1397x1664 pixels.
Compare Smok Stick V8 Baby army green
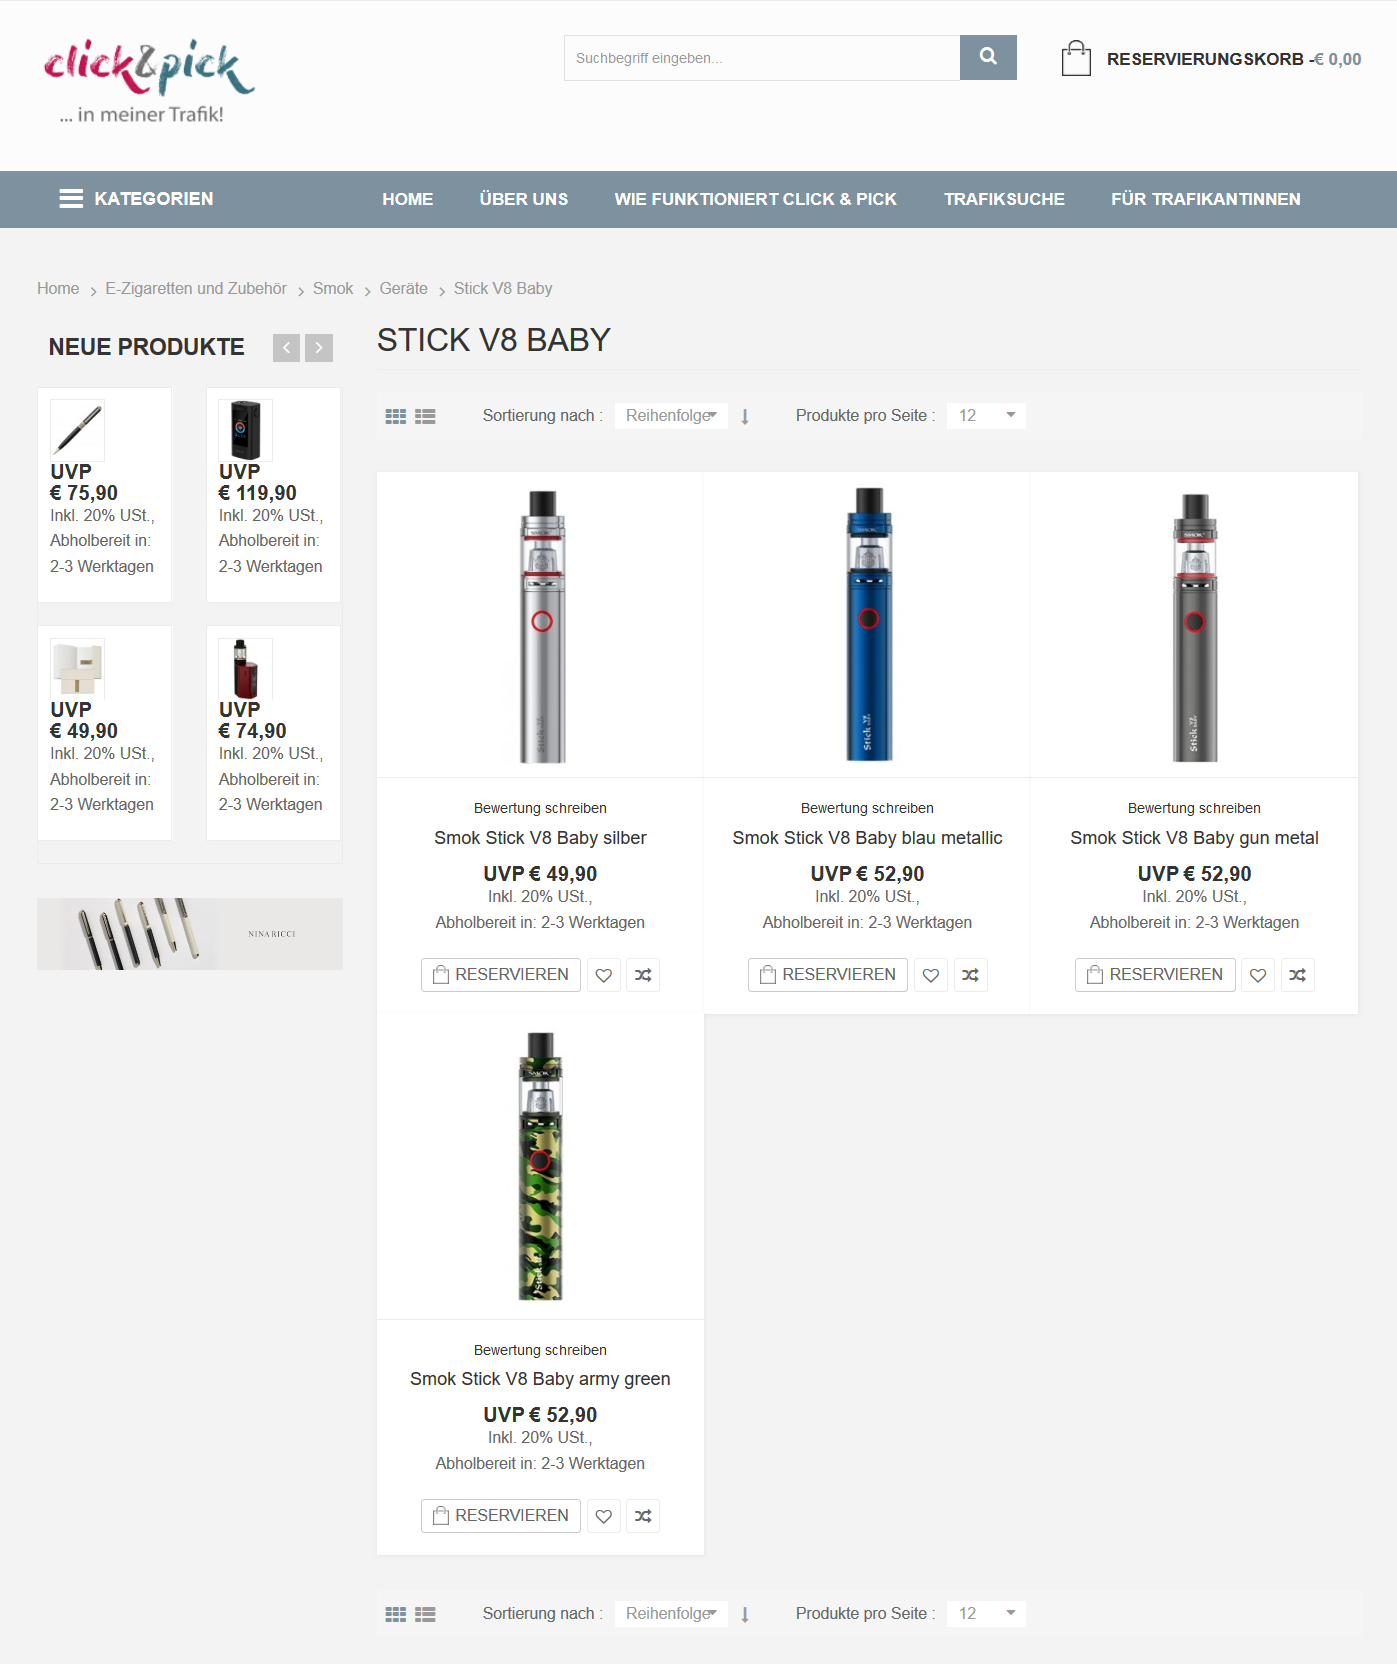coord(643,1516)
